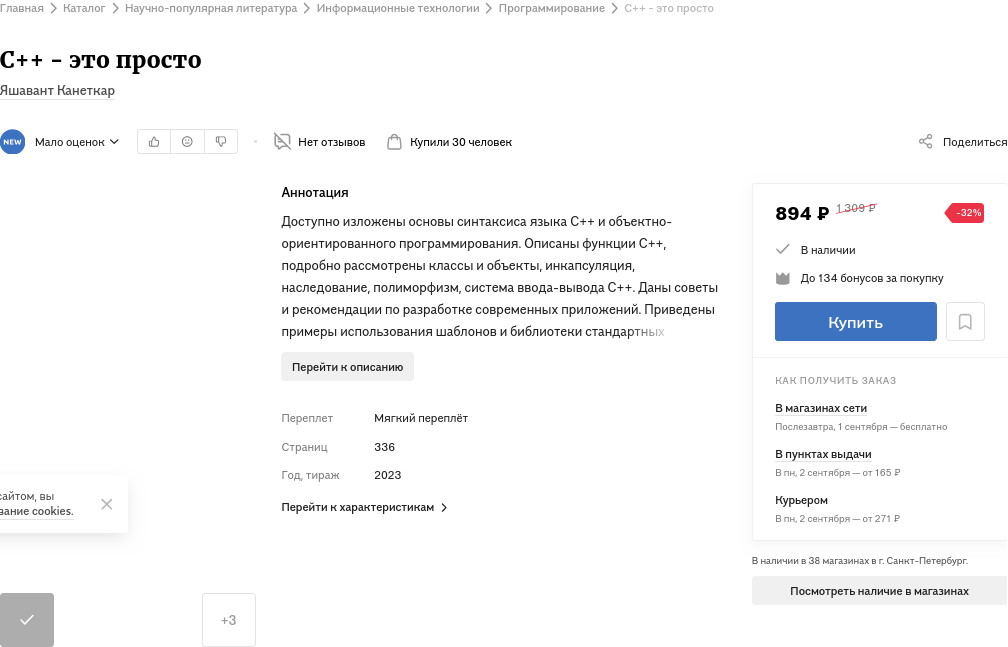This screenshot has height=647, width=1008.
Task: Click the thumbs down rating icon
Action: point(221,142)
